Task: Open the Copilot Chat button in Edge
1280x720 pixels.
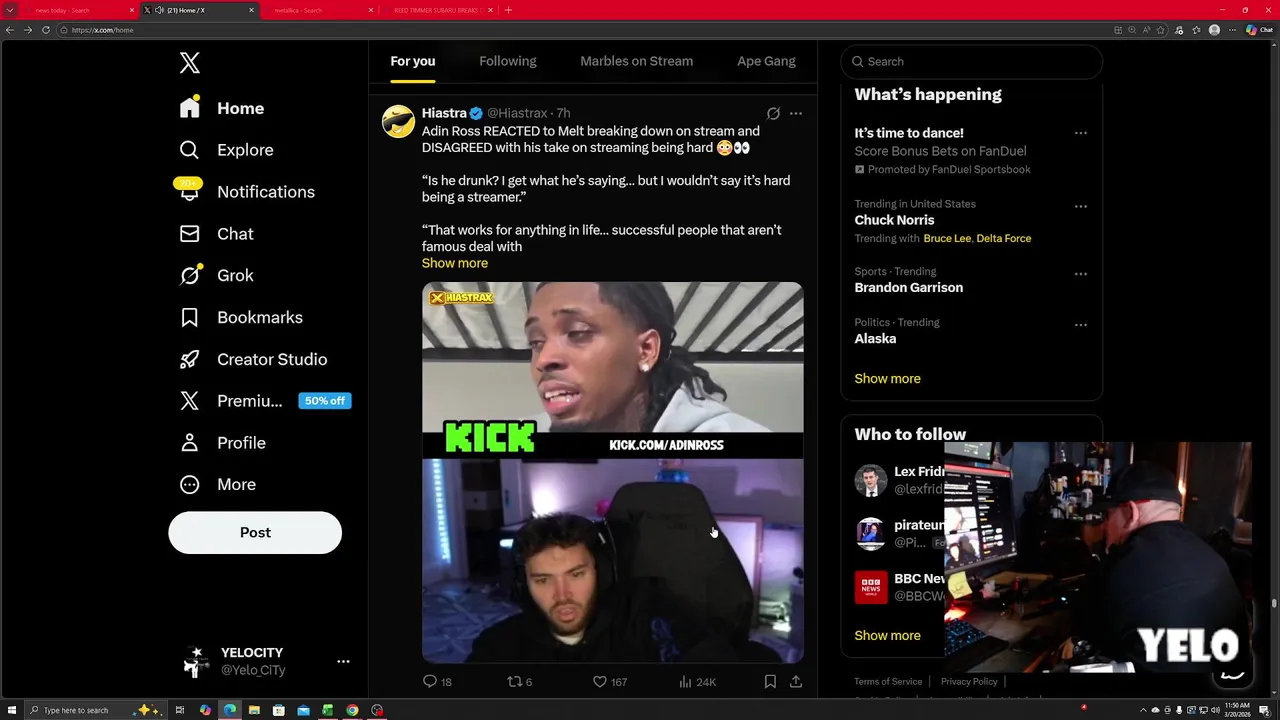Action: click(x=1259, y=30)
